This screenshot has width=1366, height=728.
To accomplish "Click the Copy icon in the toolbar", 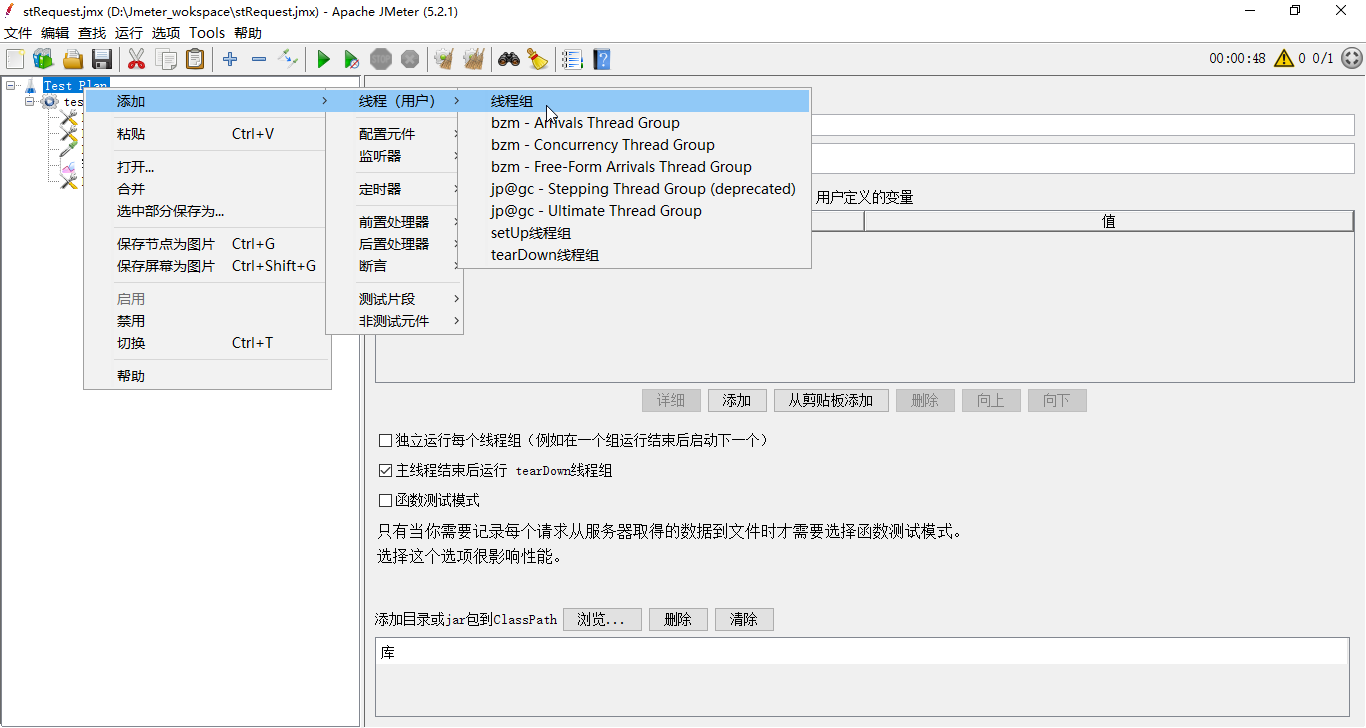I will click(x=166, y=59).
